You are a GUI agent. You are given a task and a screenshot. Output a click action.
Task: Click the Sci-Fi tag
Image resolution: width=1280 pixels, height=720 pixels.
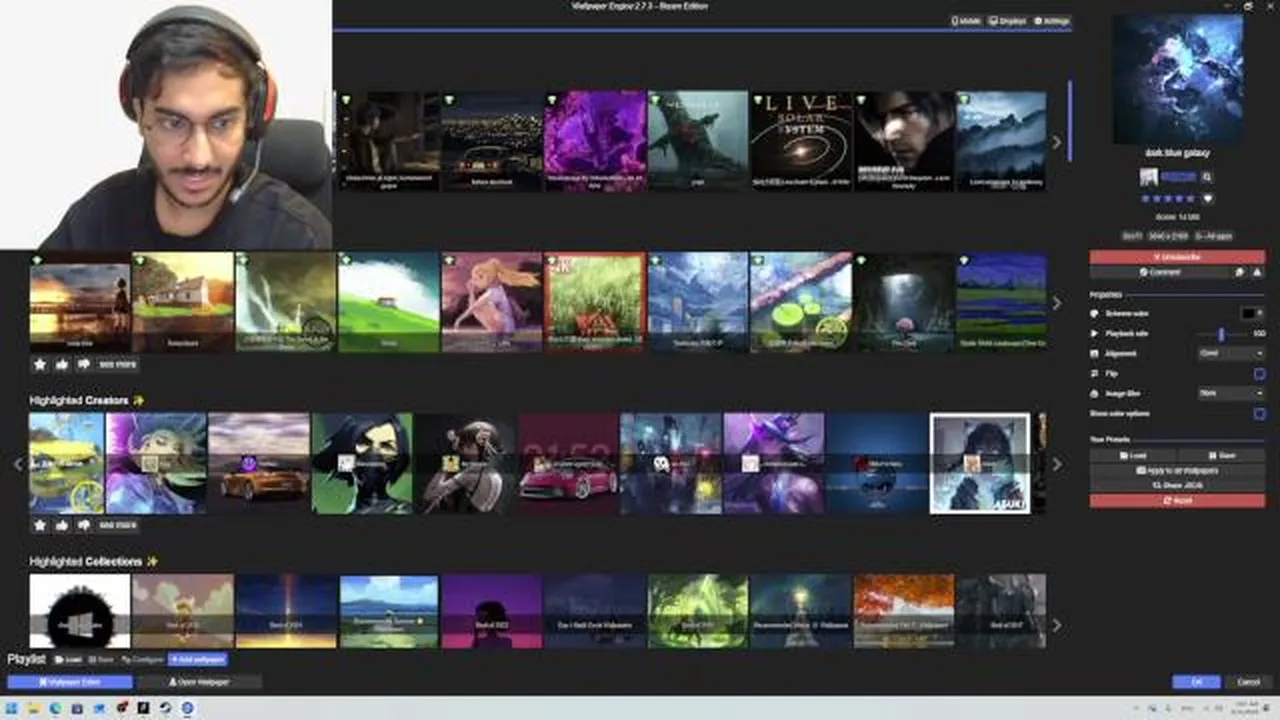point(1131,236)
